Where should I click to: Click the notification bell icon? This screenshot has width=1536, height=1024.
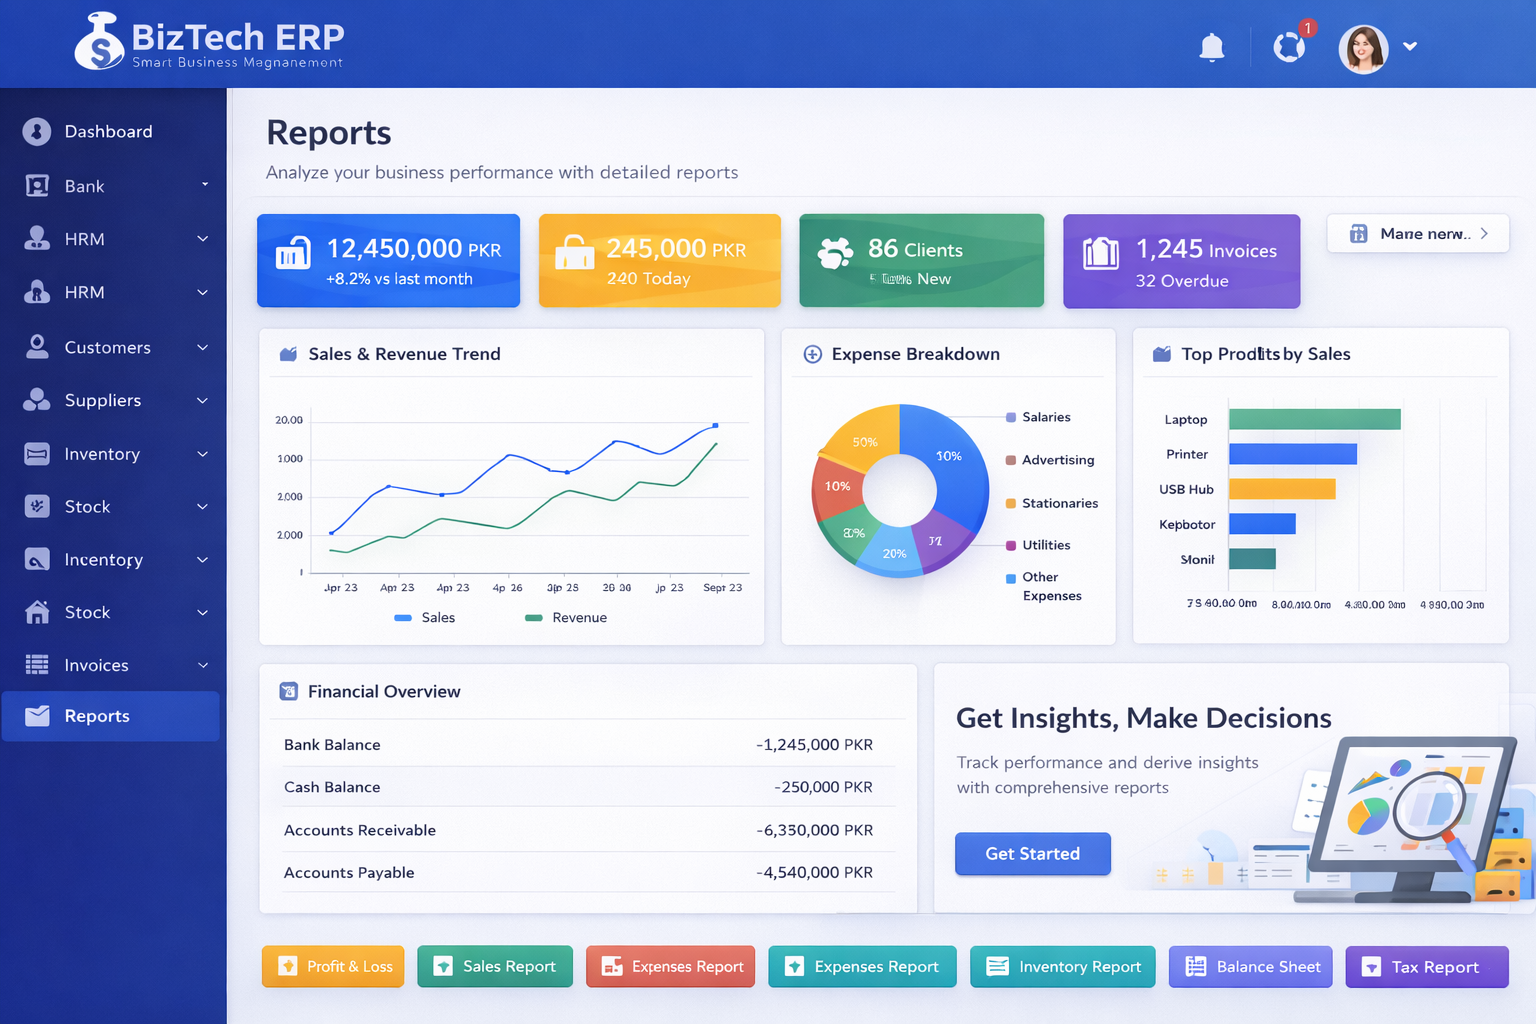pos(1211,47)
